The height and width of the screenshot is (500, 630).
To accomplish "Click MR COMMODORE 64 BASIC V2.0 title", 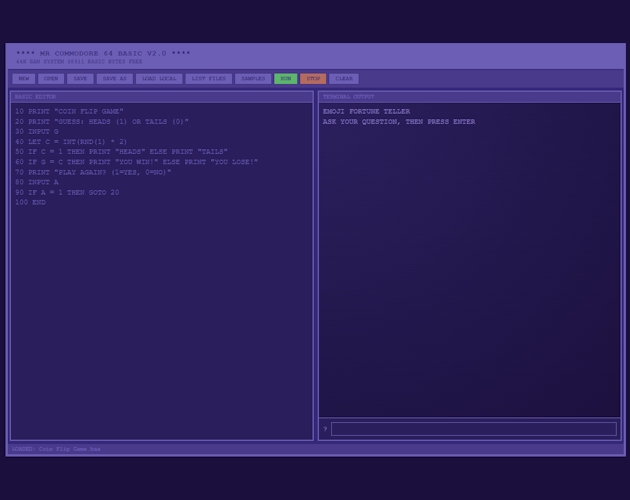I will coord(103,53).
